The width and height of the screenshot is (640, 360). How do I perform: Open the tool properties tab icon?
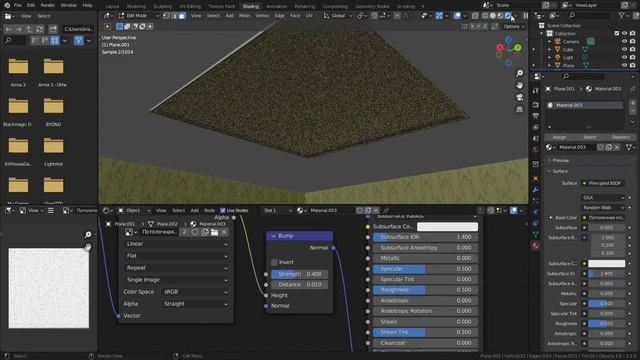pos(536,91)
